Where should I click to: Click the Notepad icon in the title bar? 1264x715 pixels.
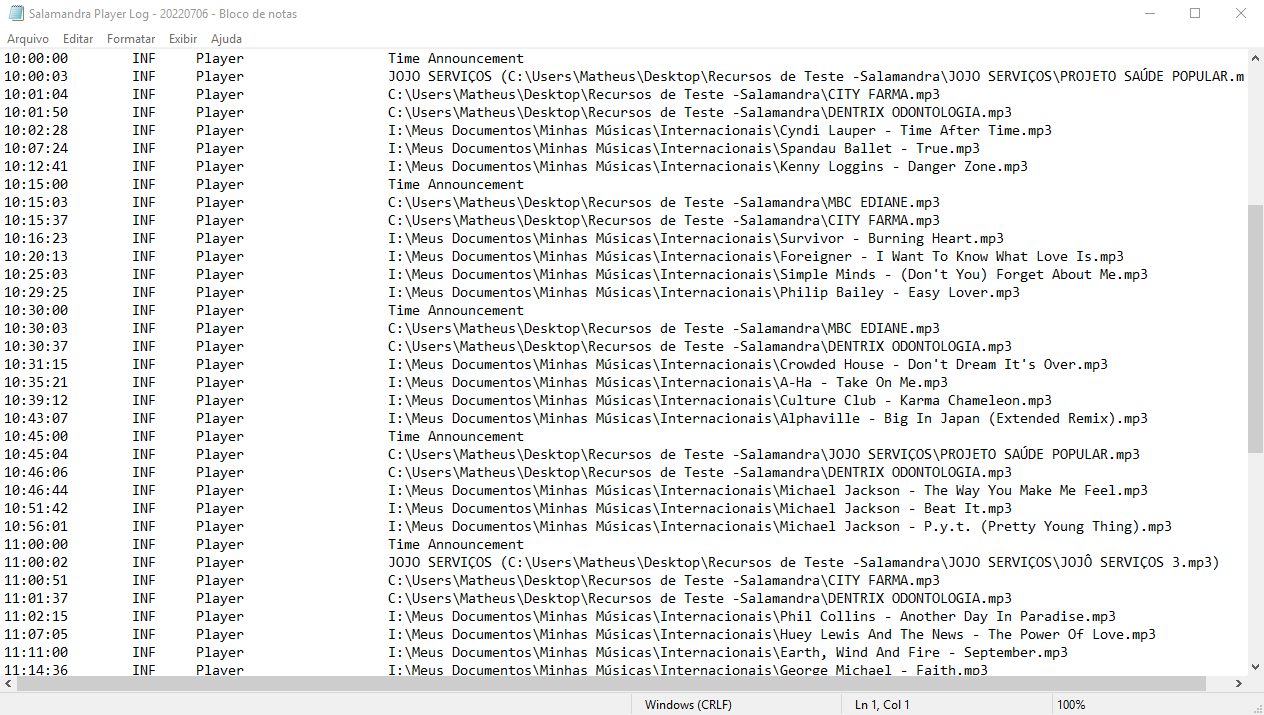click(15, 14)
